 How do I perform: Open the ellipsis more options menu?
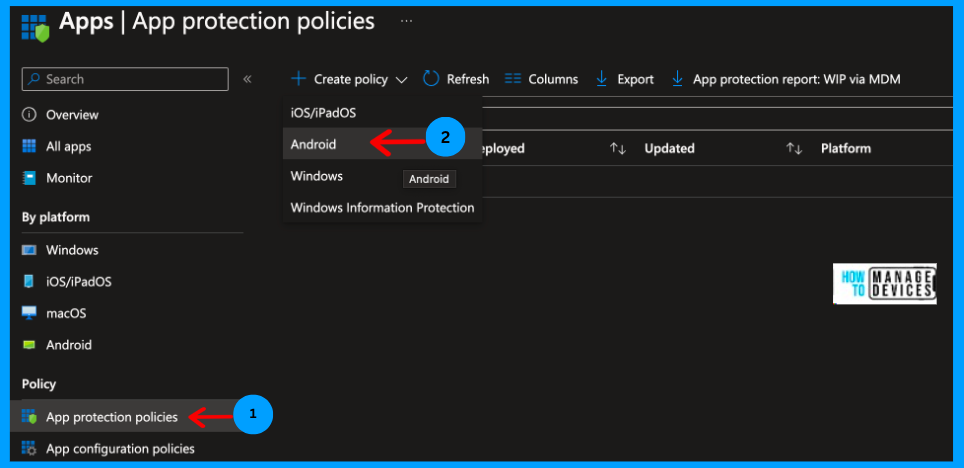406,22
